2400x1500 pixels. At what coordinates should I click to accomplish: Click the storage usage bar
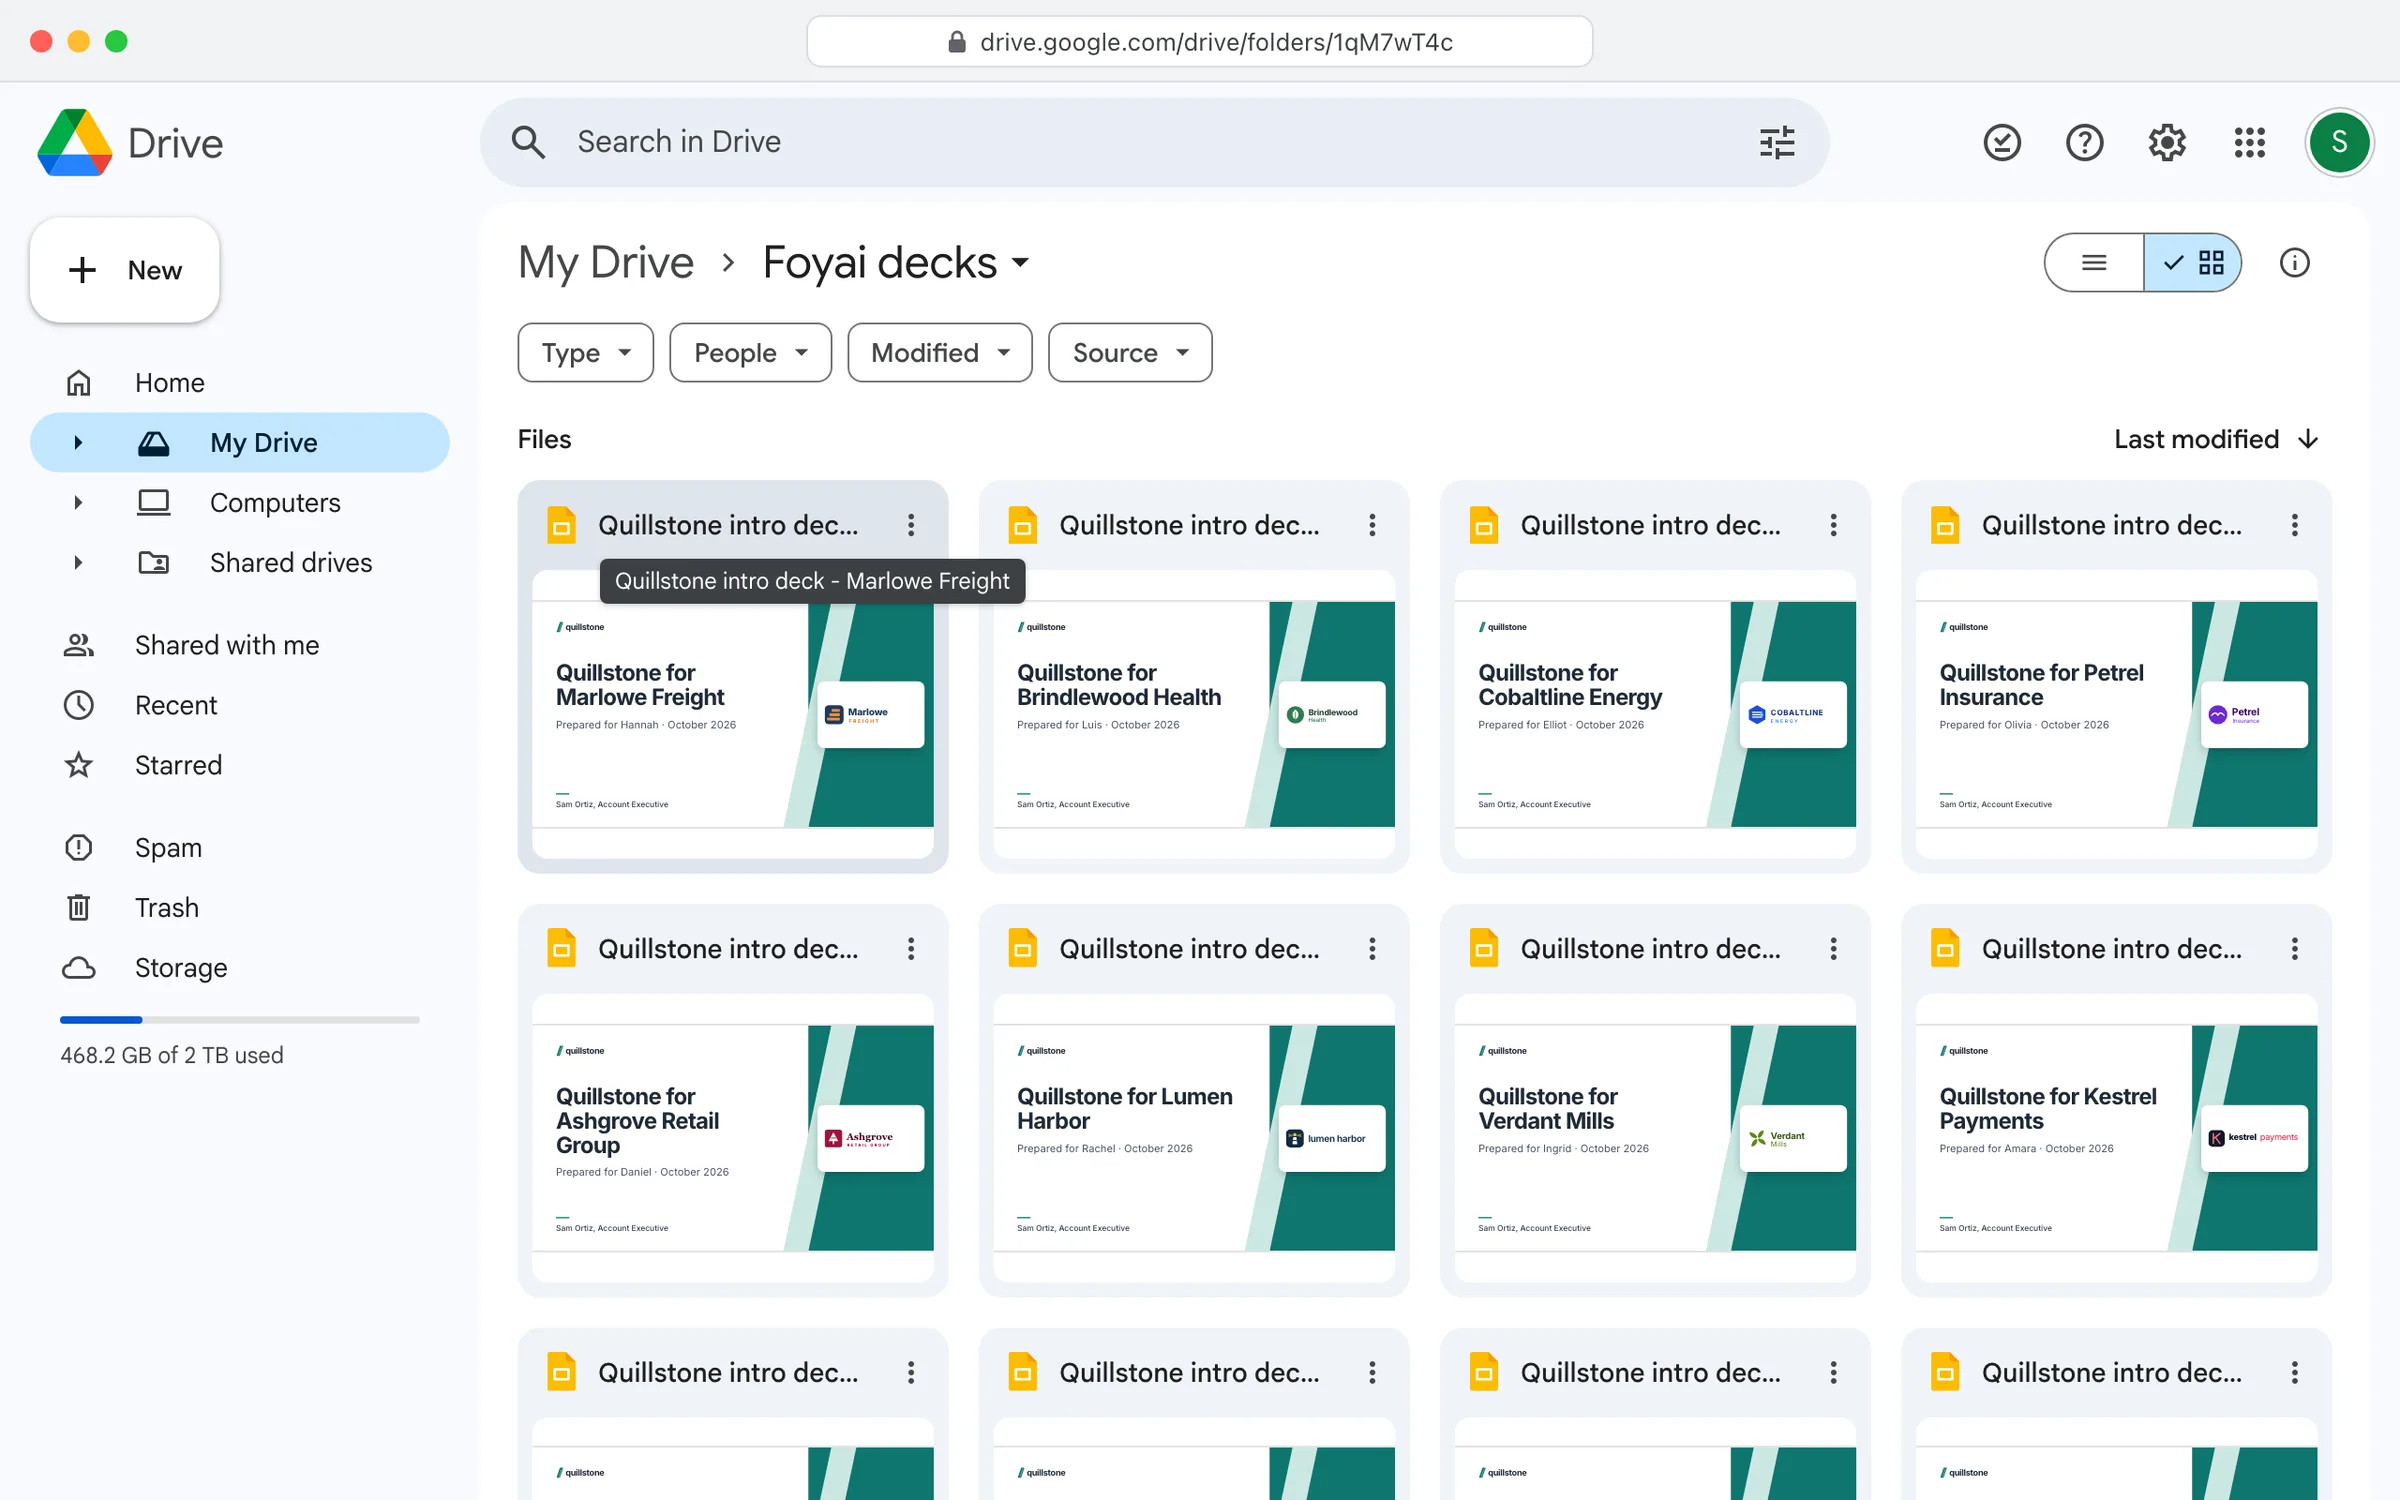[x=240, y=1019]
